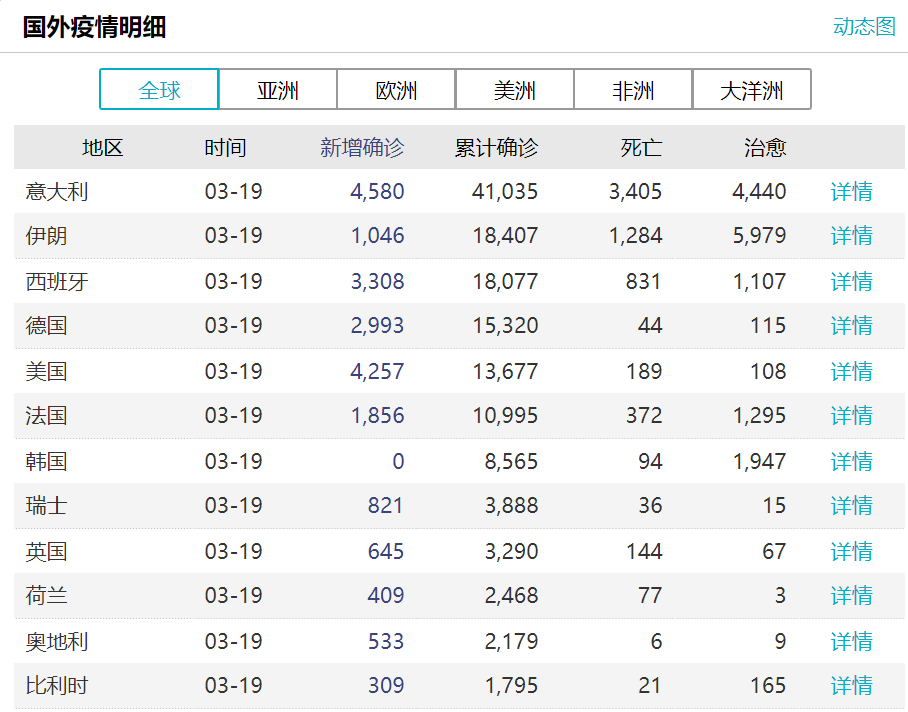Click Netherlands' cumulative value 2,468
The image size is (908, 712).
pyautogui.click(x=511, y=595)
